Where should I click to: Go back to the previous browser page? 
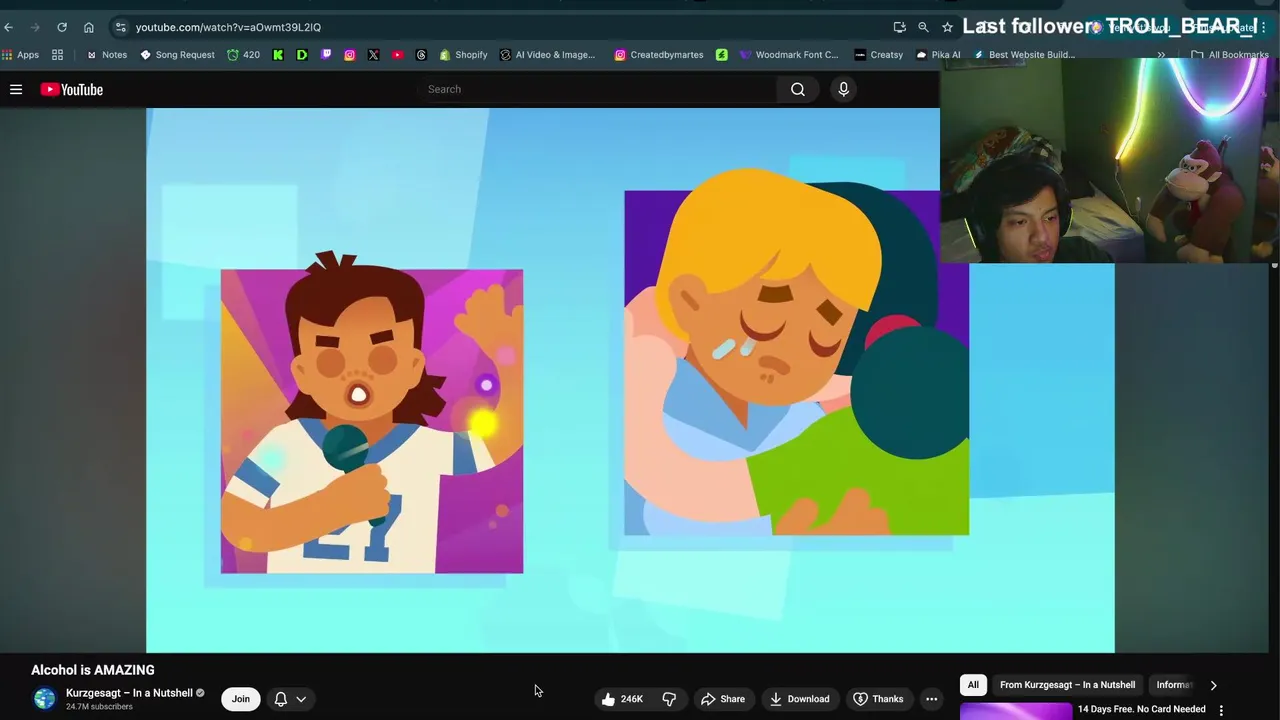point(9,27)
